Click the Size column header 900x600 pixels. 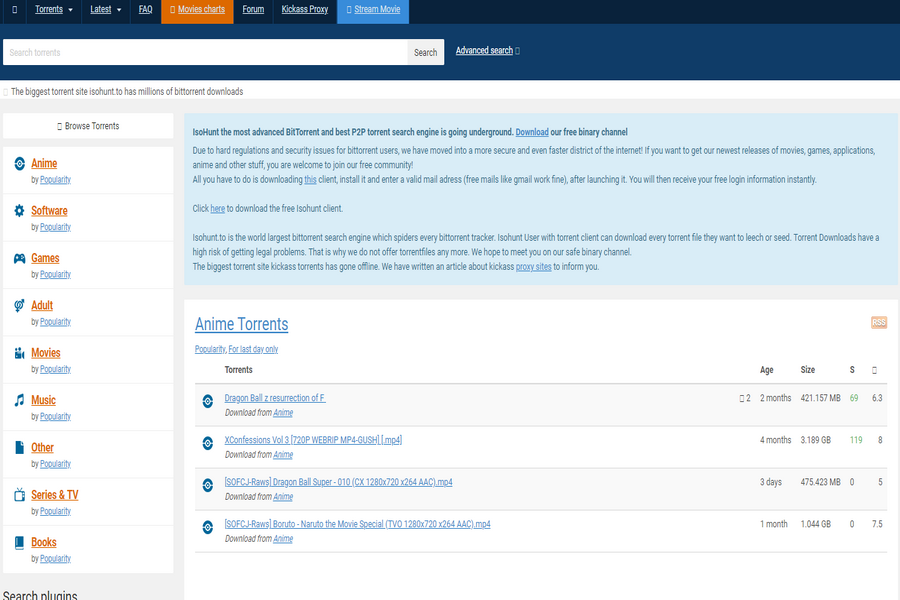pos(808,370)
